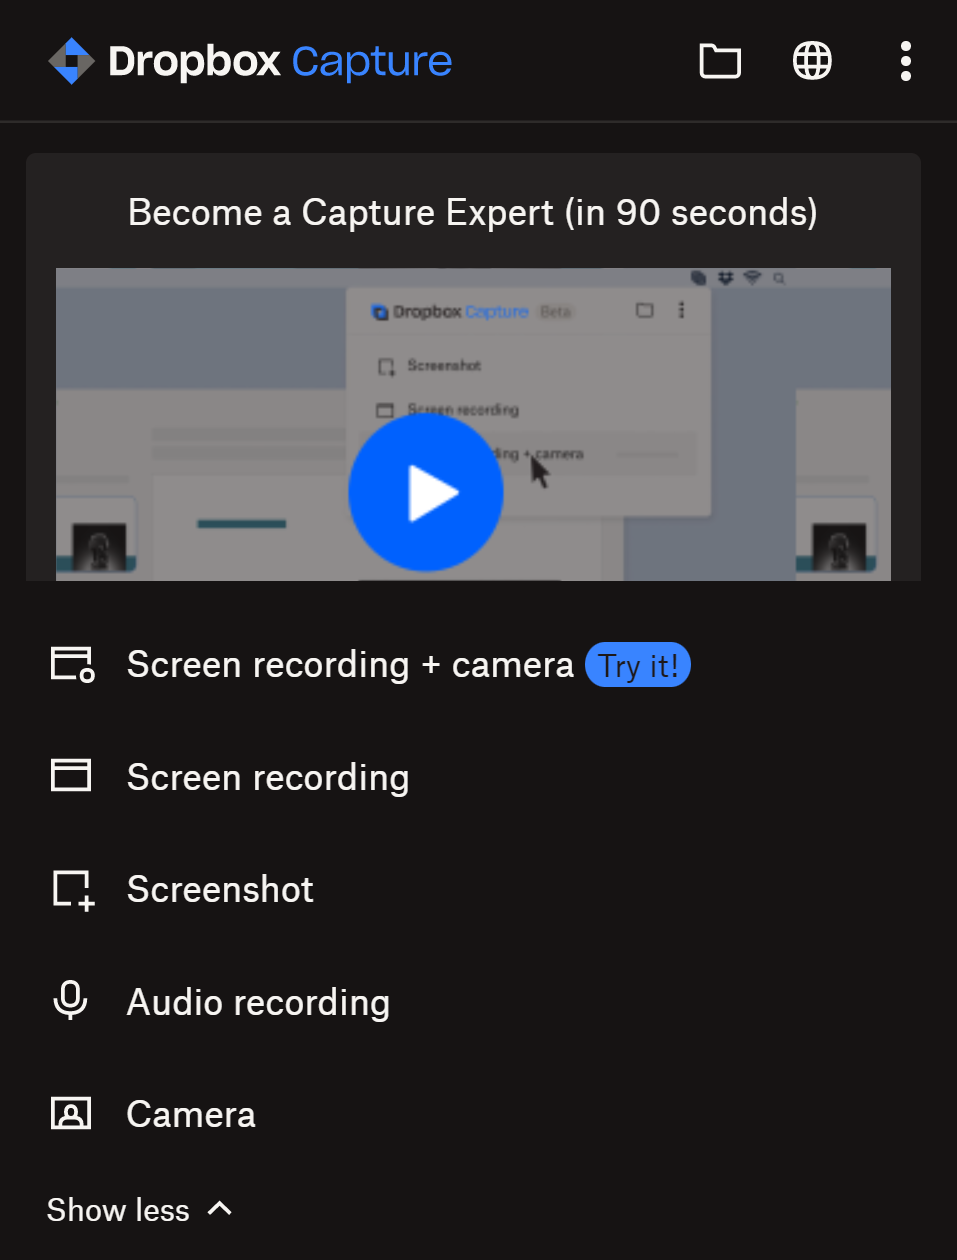This screenshot has width=957, height=1260.
Task: Play the Capture Expert tutorial video
Action: click(425, 492)
